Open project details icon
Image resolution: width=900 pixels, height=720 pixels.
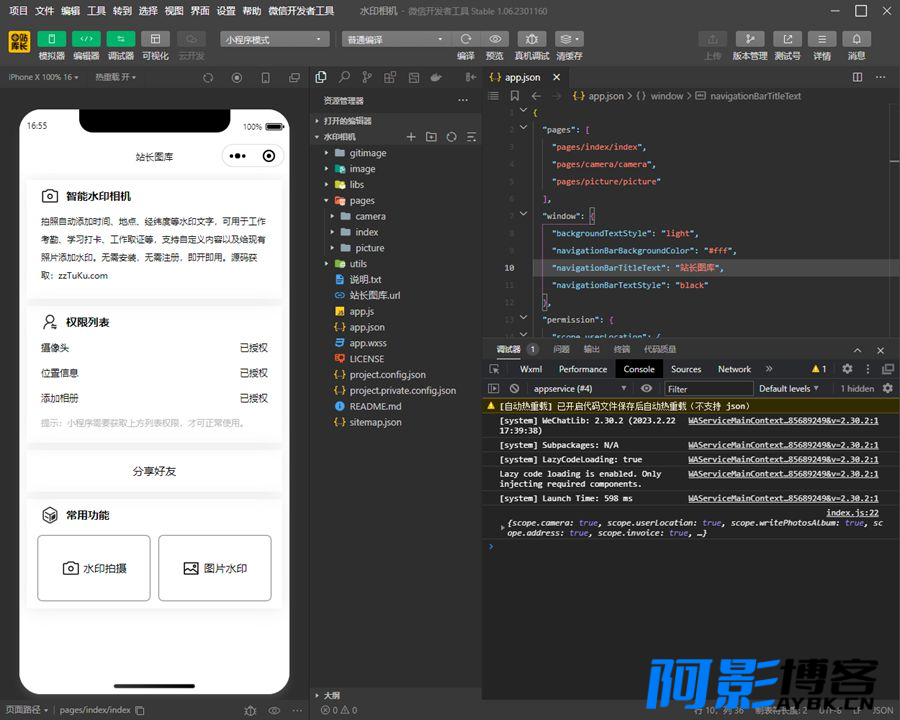(822, 39)
